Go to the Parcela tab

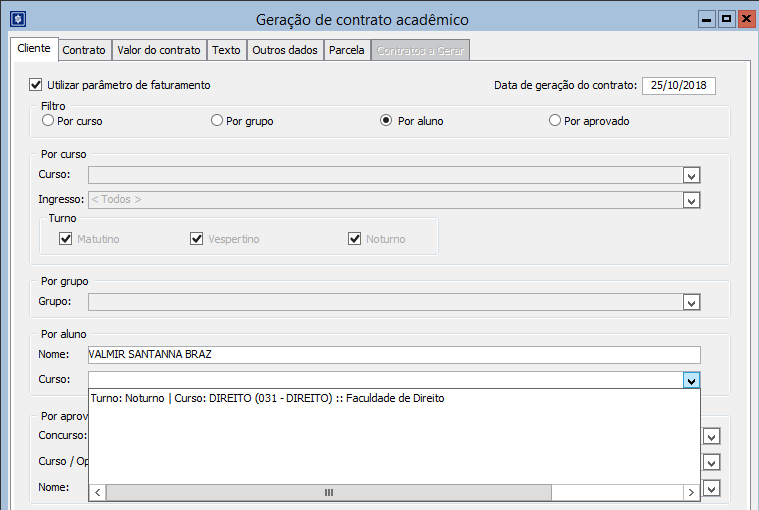point(347,50)
